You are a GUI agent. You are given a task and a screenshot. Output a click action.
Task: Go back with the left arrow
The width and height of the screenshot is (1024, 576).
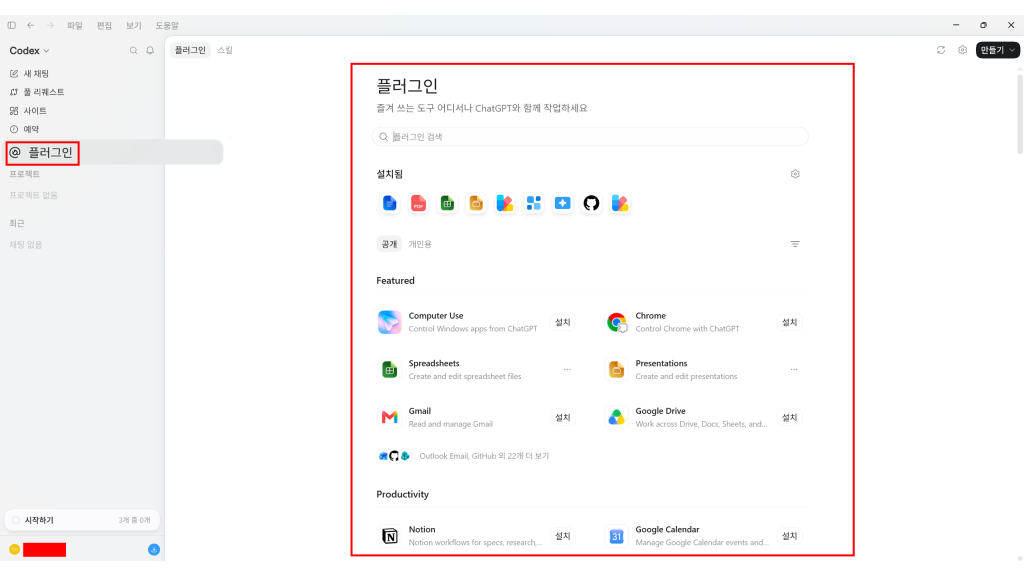click(x=31, y=25)
